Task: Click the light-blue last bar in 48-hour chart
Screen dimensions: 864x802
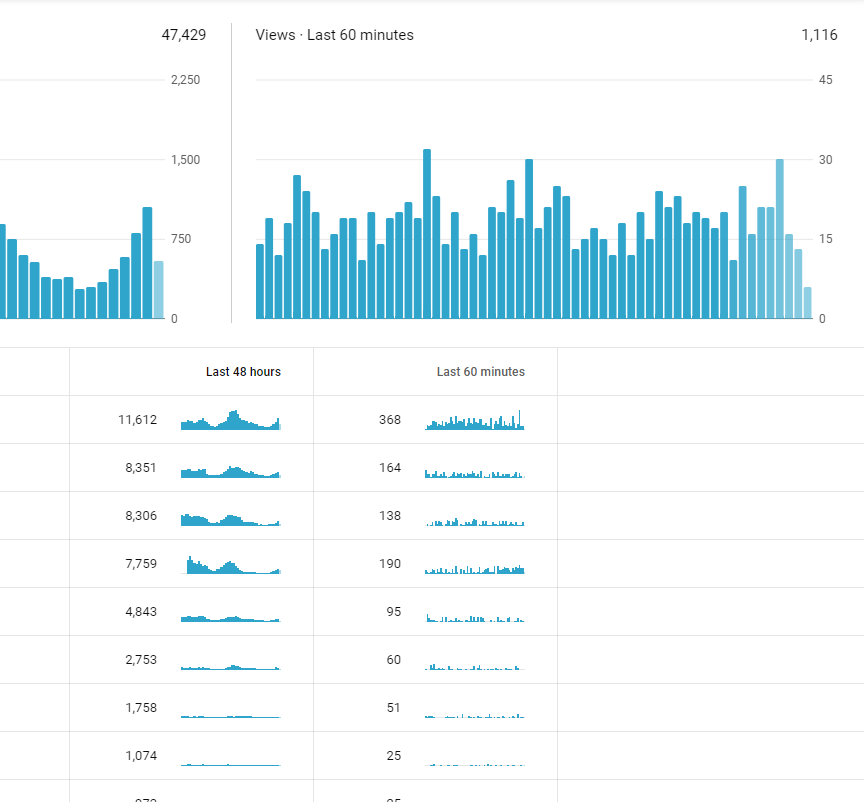Action: (159, 290)
